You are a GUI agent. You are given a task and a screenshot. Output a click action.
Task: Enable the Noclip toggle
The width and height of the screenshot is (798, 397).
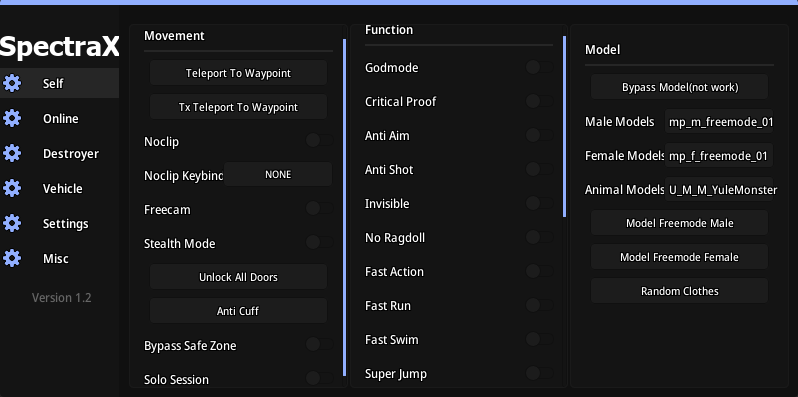click(x=319, y=140)
